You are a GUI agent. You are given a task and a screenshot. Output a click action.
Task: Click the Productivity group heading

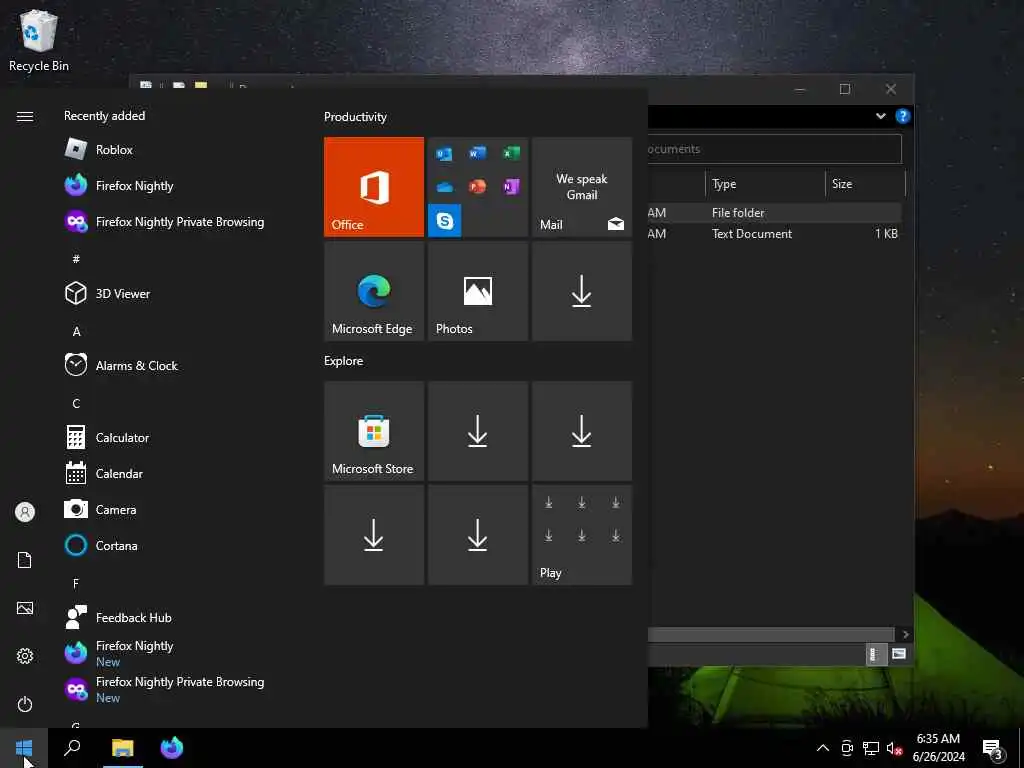pyautogui.click(x=355, y=117)
